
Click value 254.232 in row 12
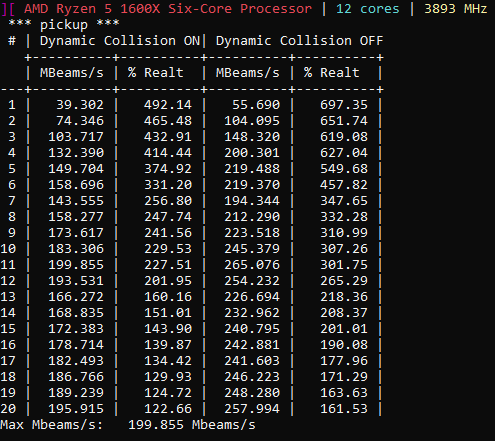pos(252,281)
